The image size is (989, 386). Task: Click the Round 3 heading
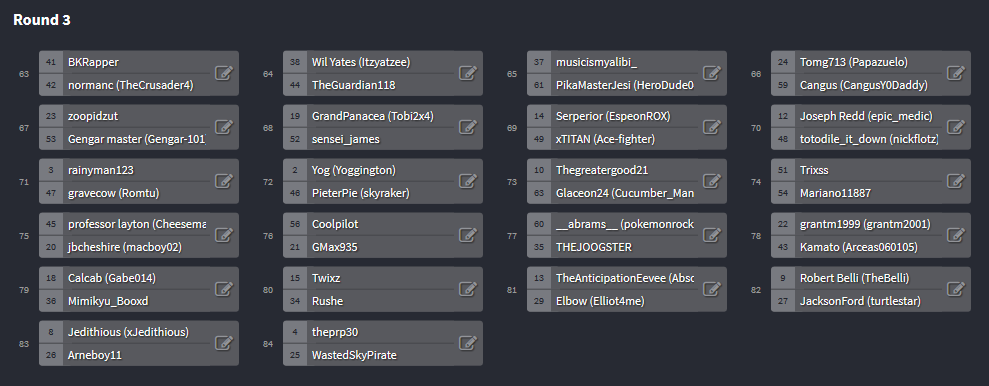[42, 20]
